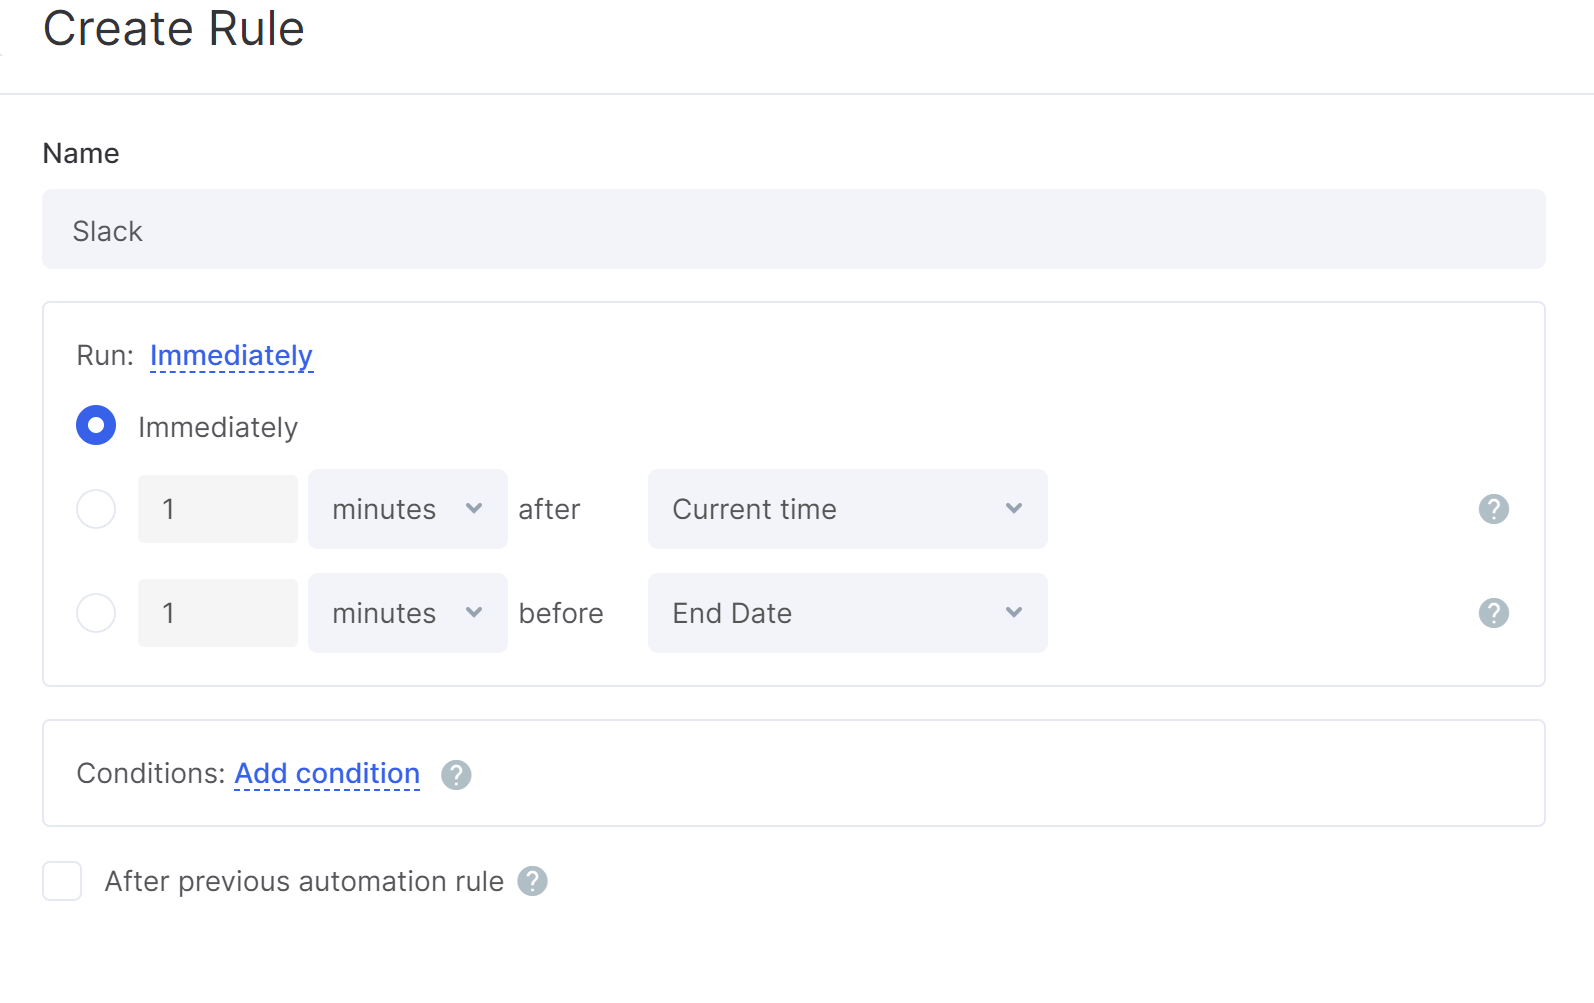This screenshot has height=1003, width=1594.
Task: Click the Add condition link
Action: (327, 774)
